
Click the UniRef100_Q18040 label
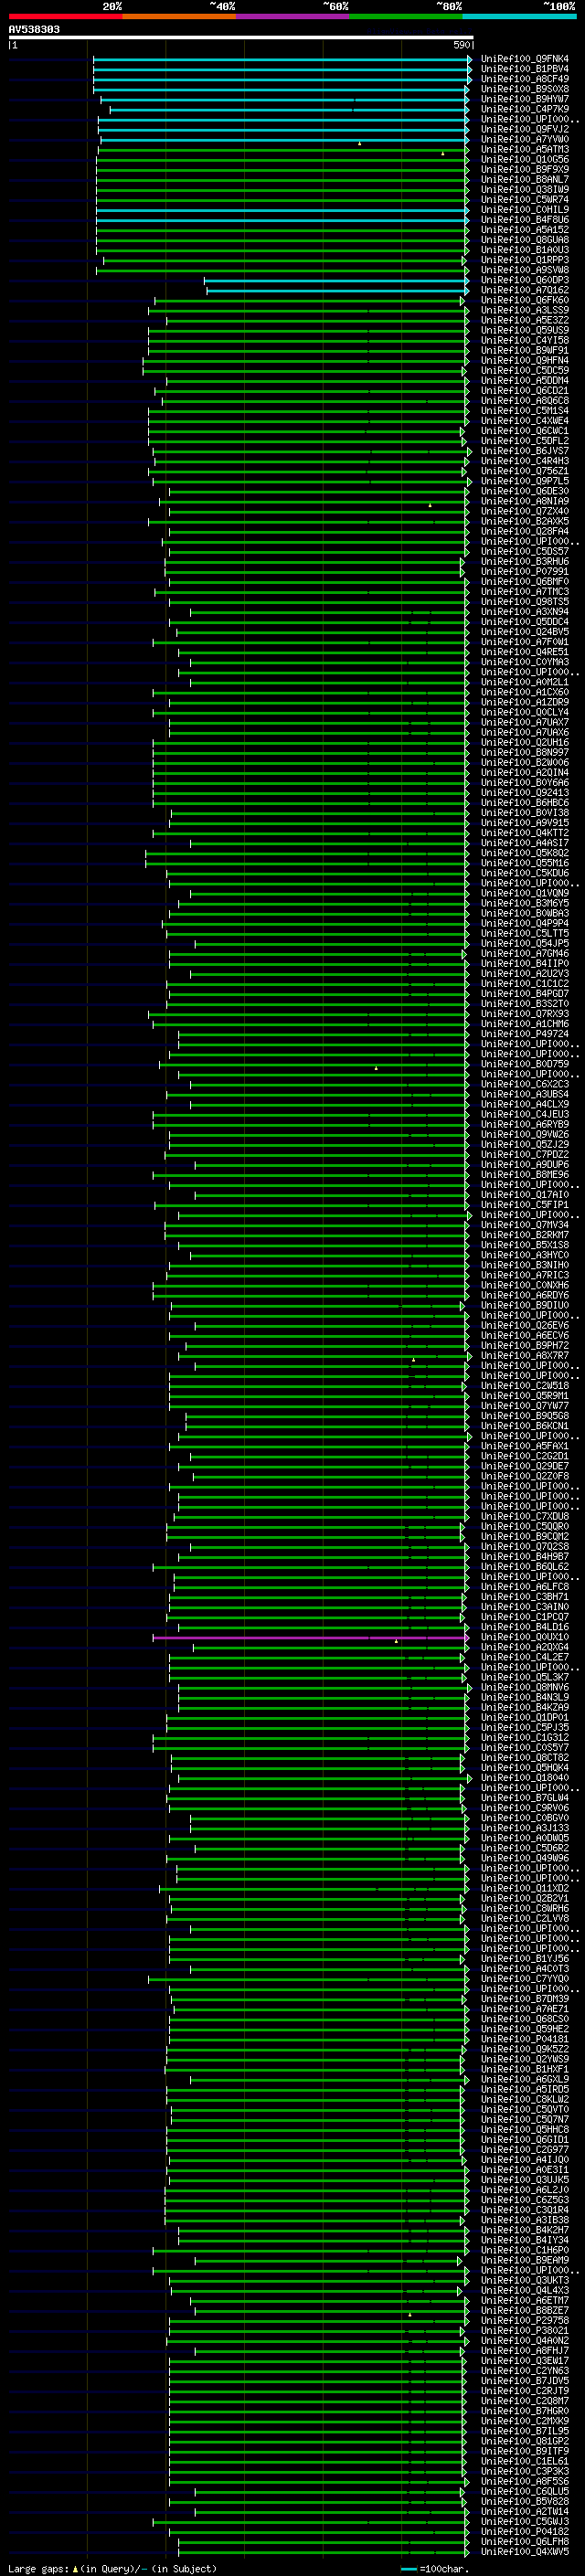pyautogui.click(x=525, y=1778)
